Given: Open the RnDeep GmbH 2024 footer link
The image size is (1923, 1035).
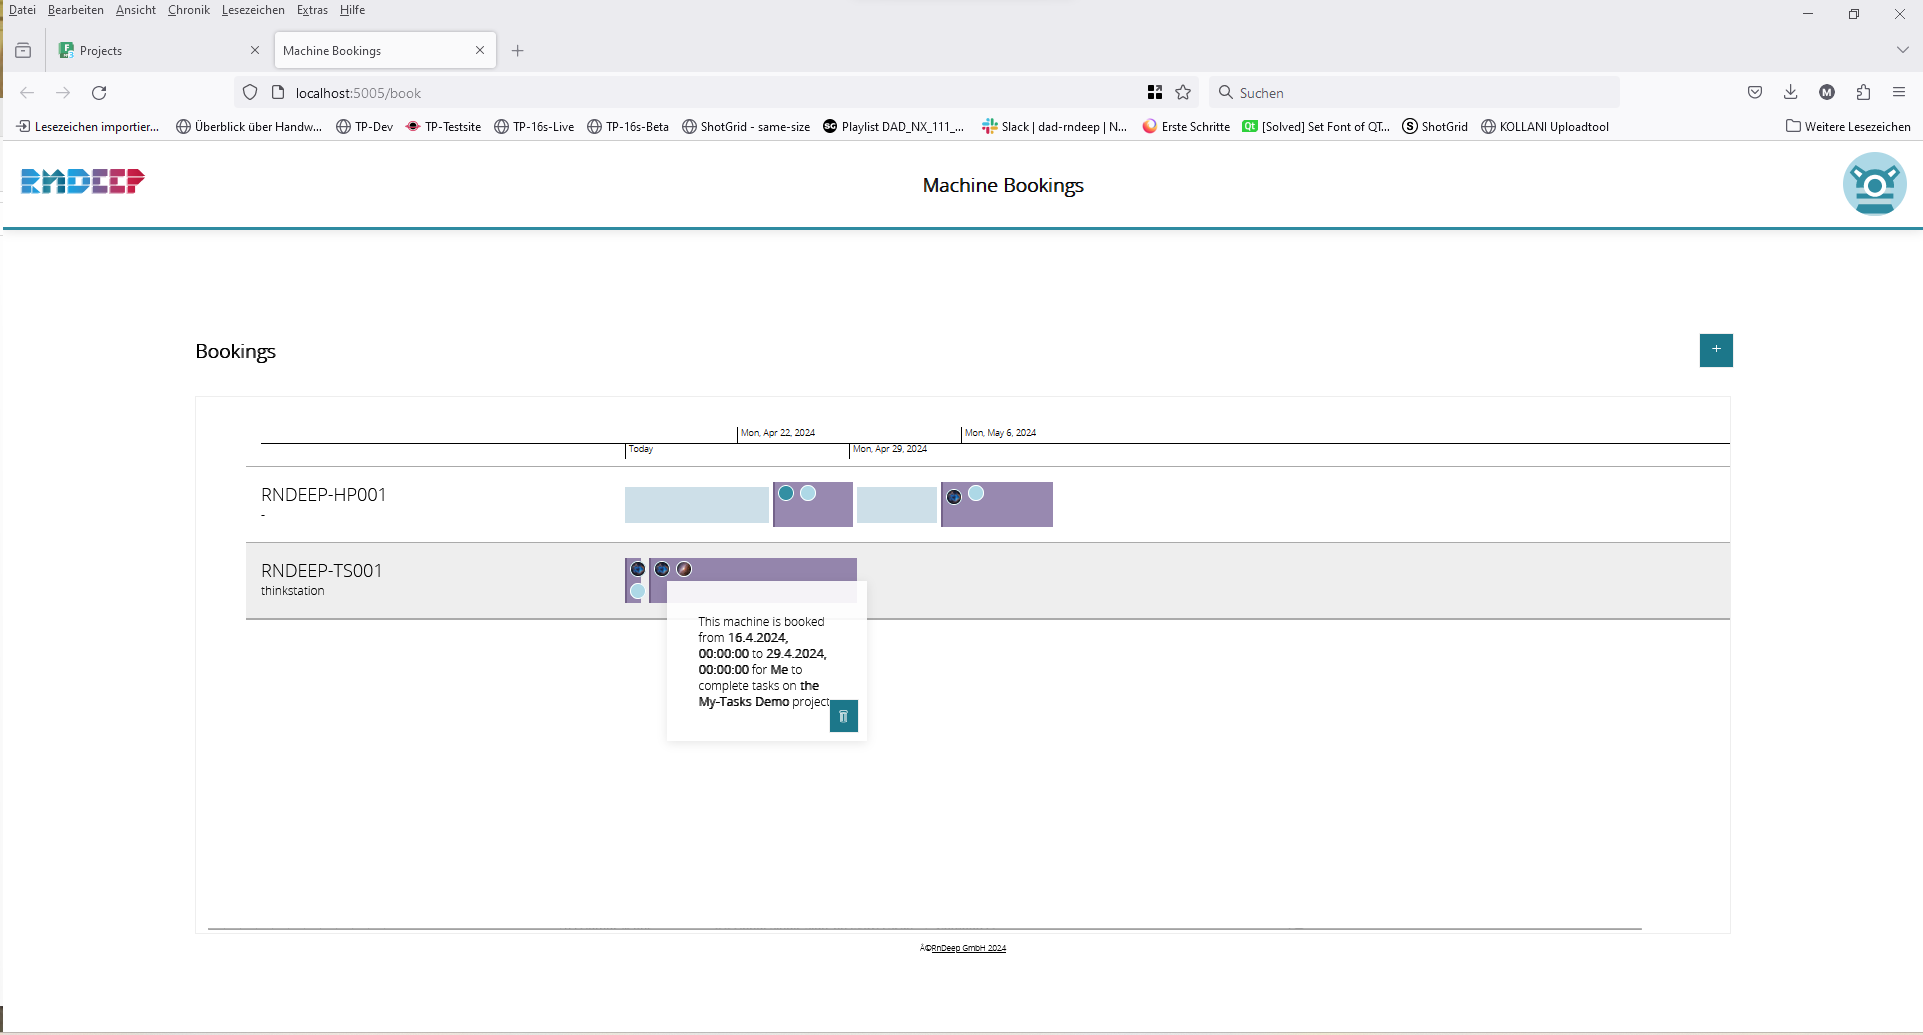Looking at the screenshot, I should tap(967, 948).
